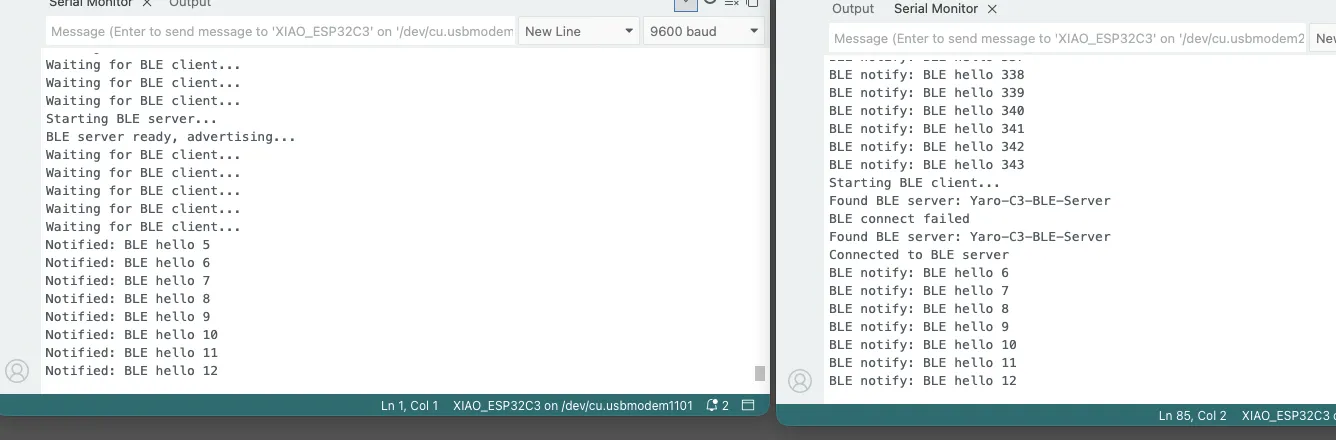
Task: Click 'BLE notify: BLE hello 338' line
Action: tap(927, 75)
